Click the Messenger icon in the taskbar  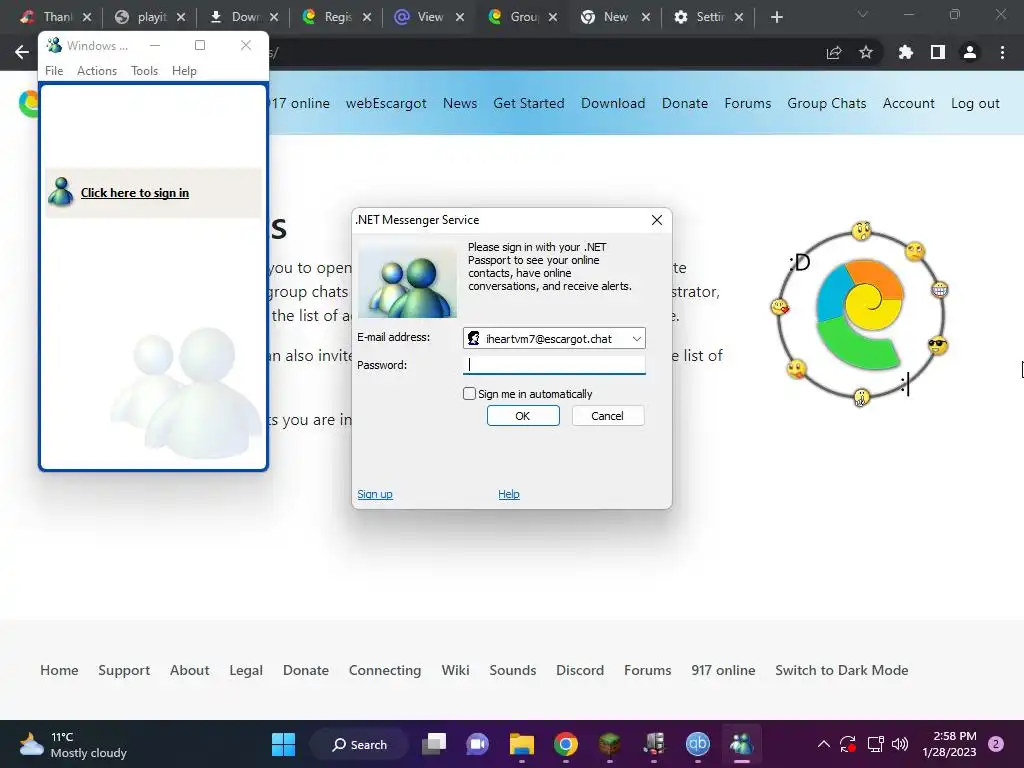742,744
